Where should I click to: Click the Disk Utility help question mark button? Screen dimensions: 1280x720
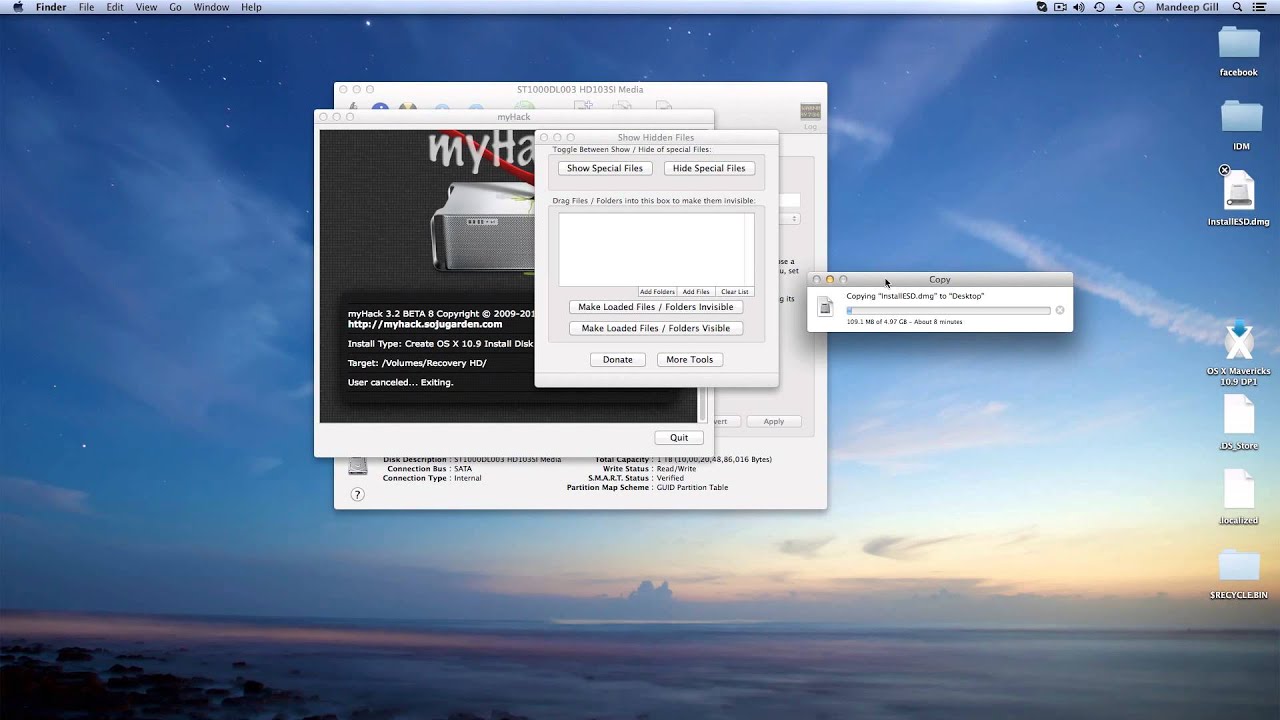(357, 494)
